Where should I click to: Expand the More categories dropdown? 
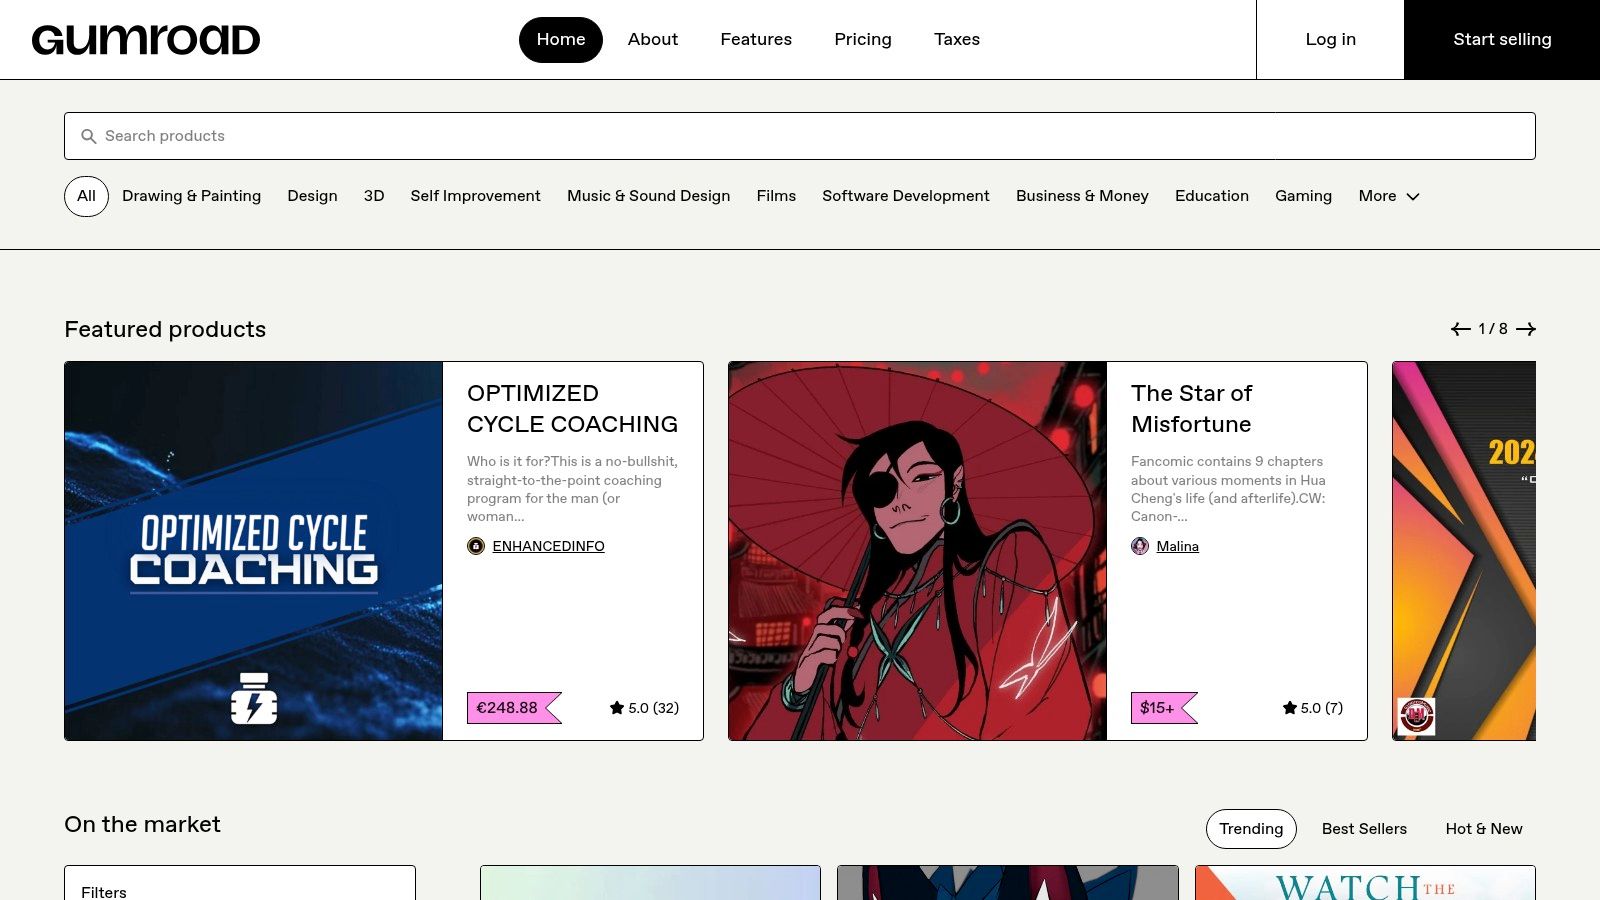(1388, 196)
